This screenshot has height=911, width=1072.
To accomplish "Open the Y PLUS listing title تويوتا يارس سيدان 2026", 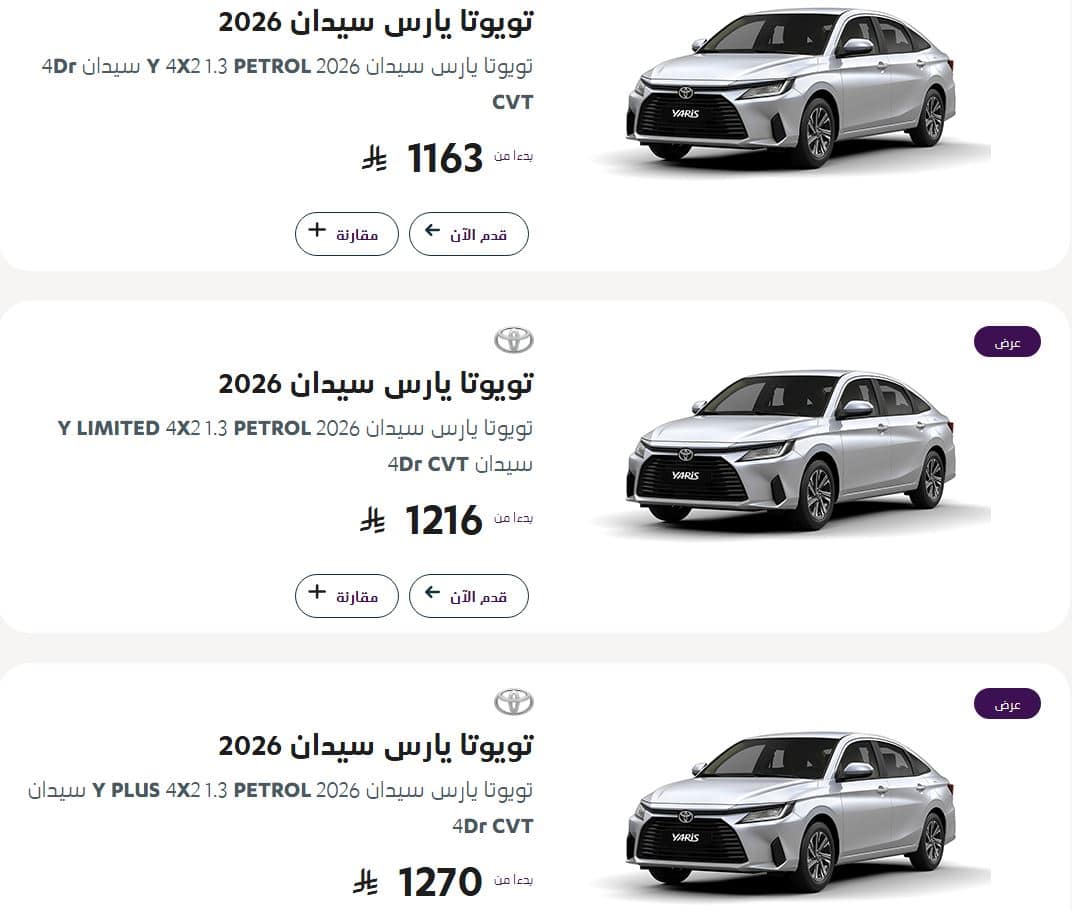I will pos(375,746).
